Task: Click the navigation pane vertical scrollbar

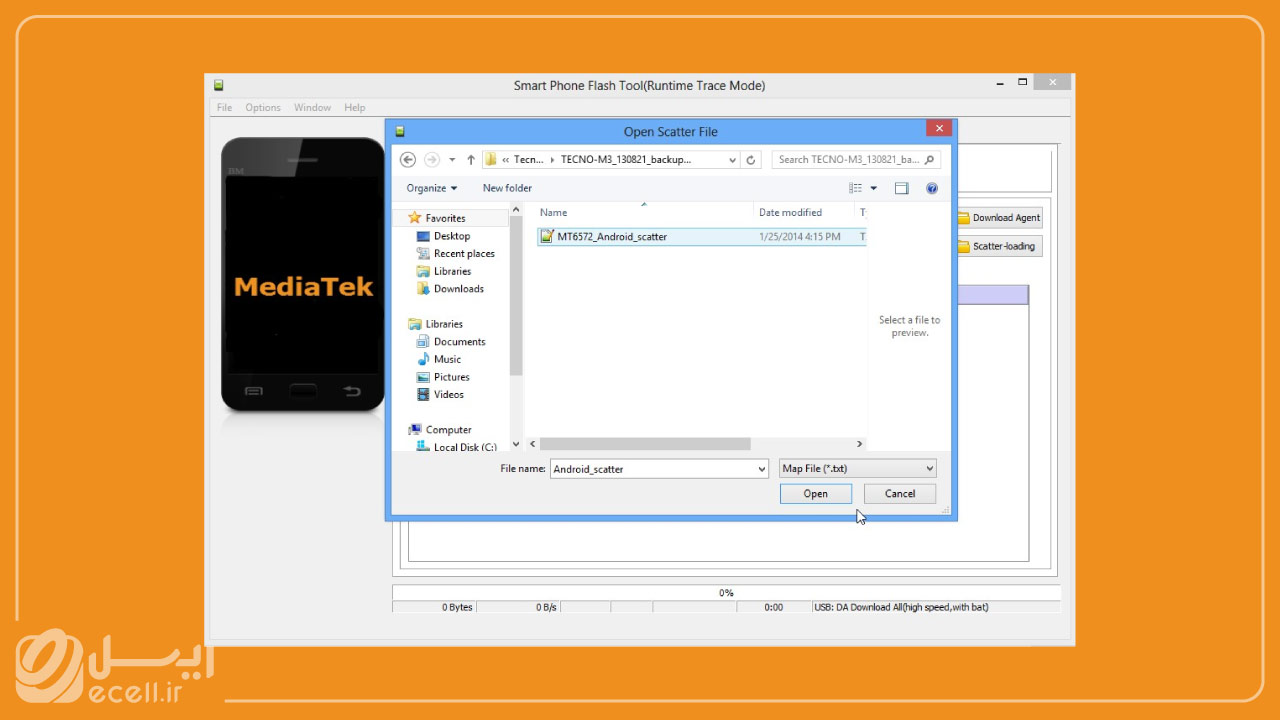Action: click(x=516, y=296)
